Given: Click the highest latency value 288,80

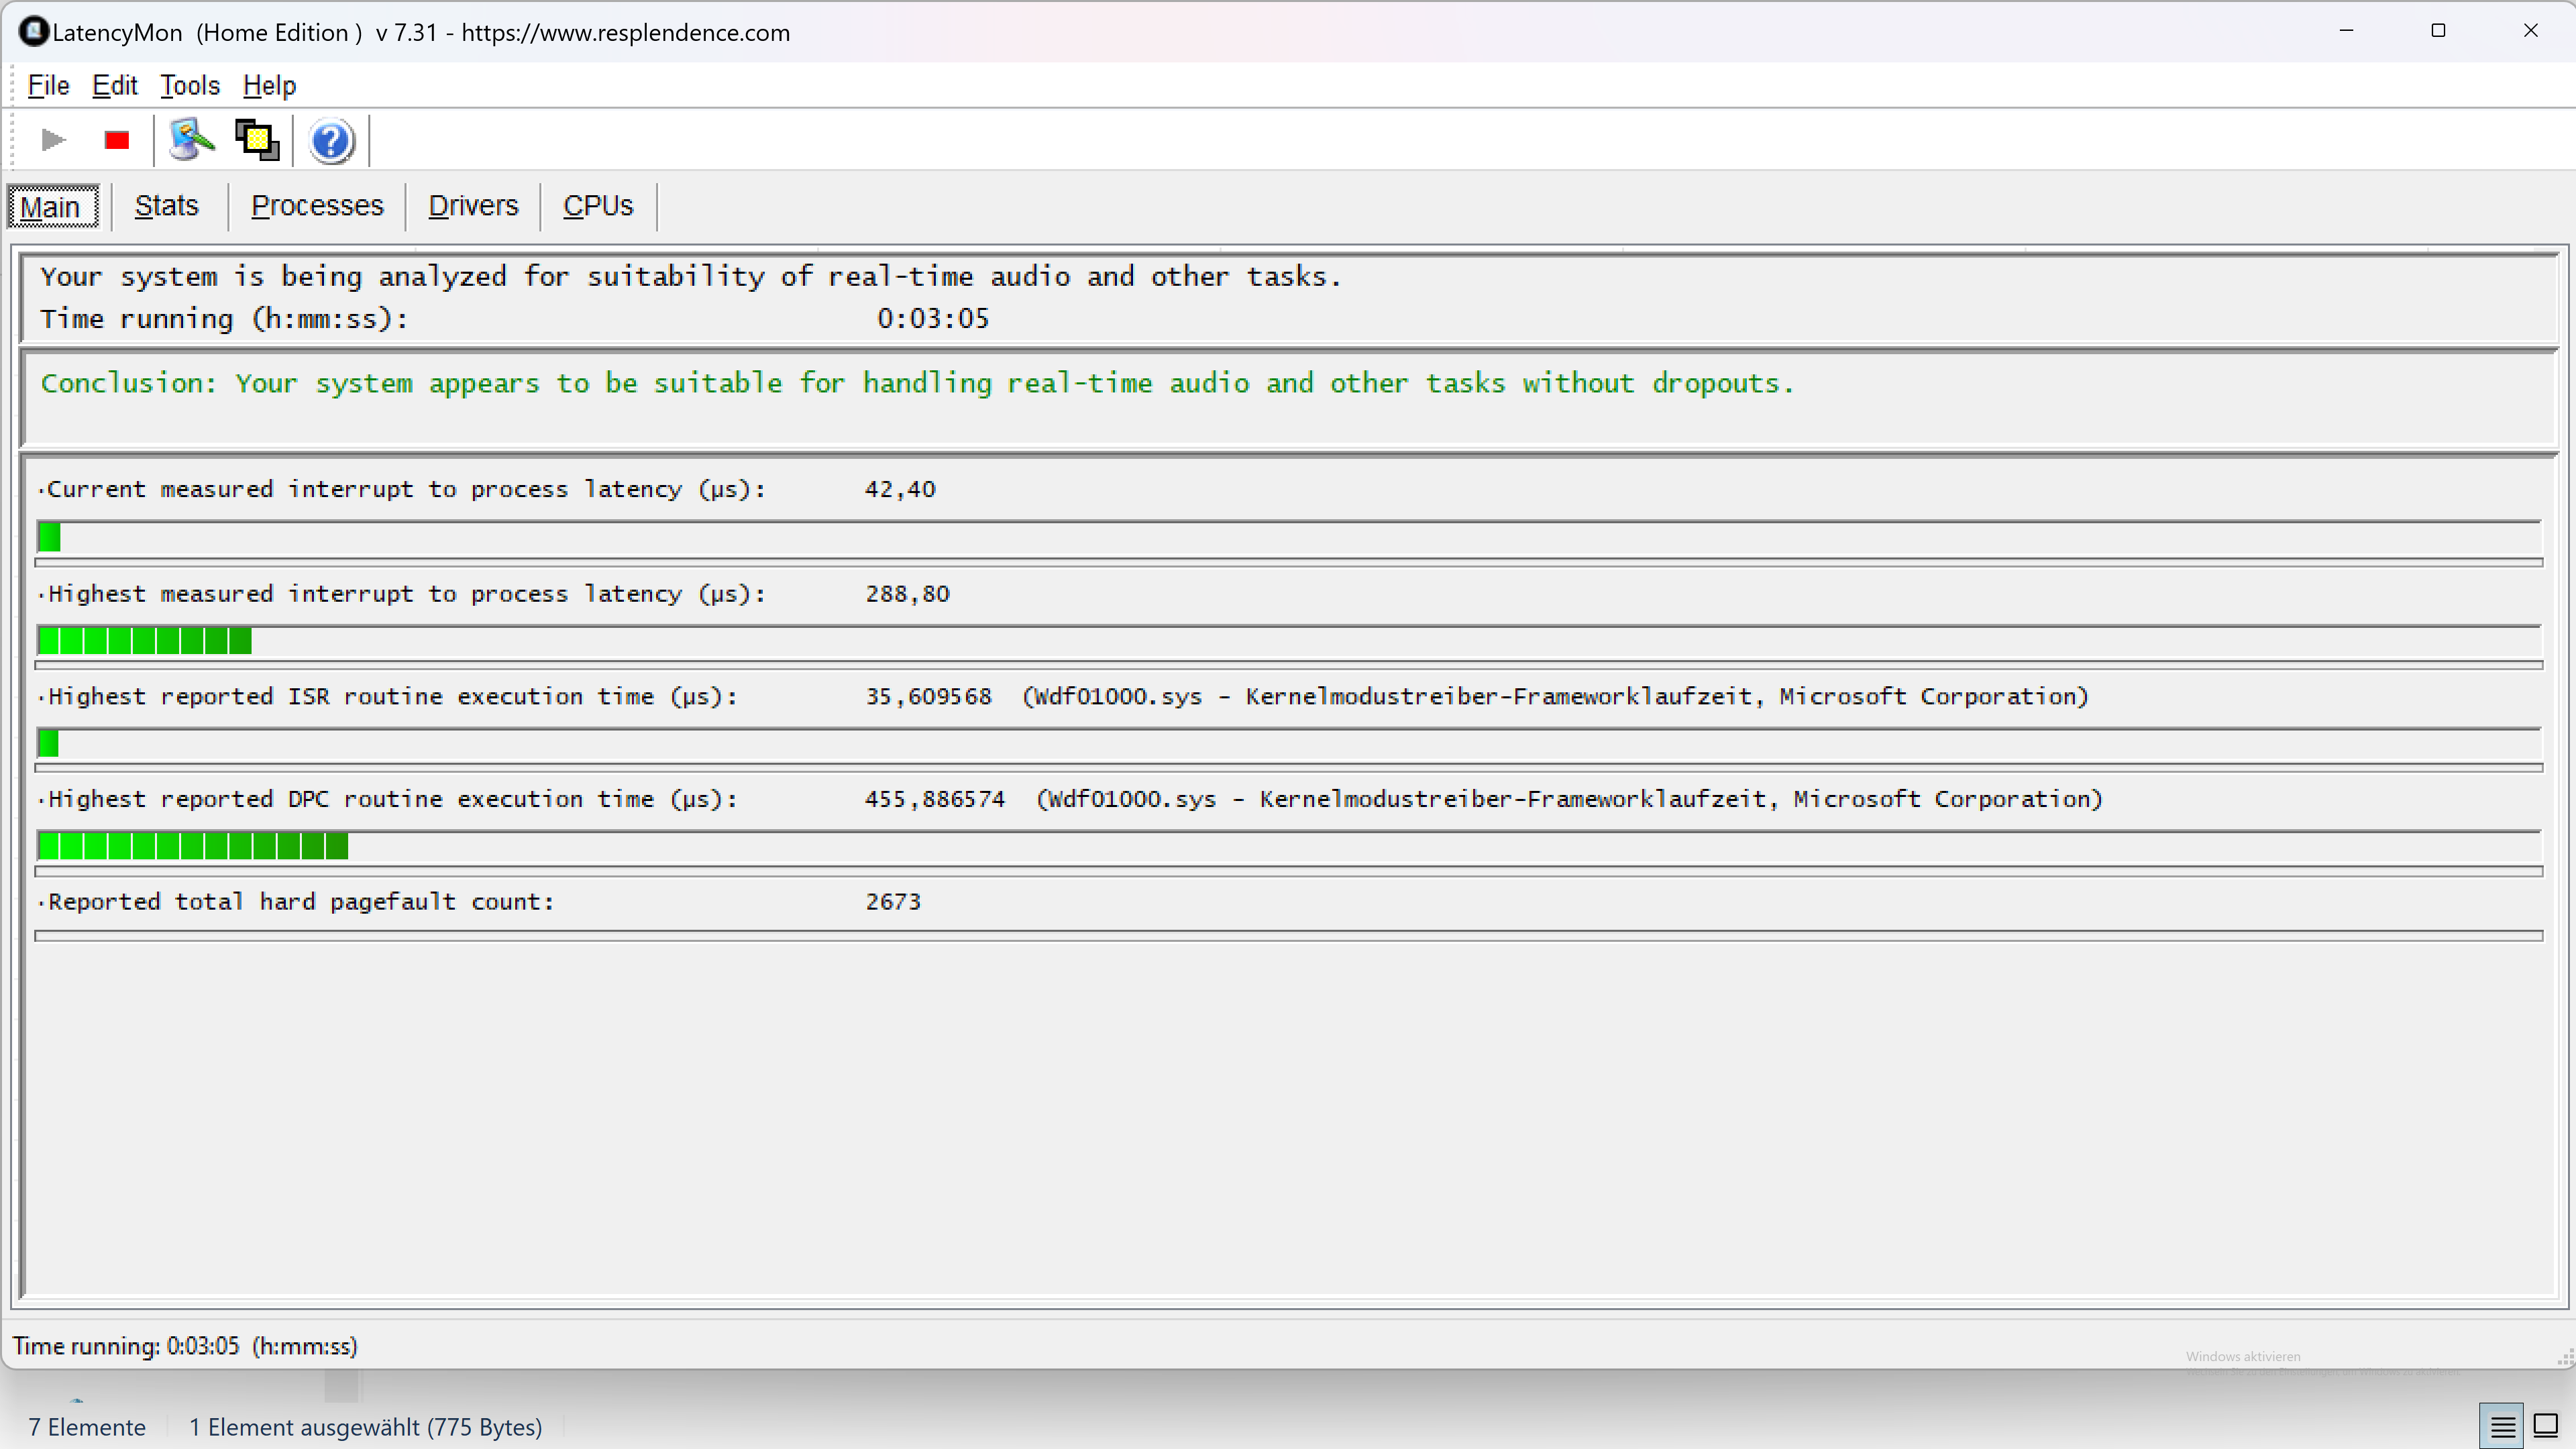Looking at the screenshot, I should pos(907,594).
